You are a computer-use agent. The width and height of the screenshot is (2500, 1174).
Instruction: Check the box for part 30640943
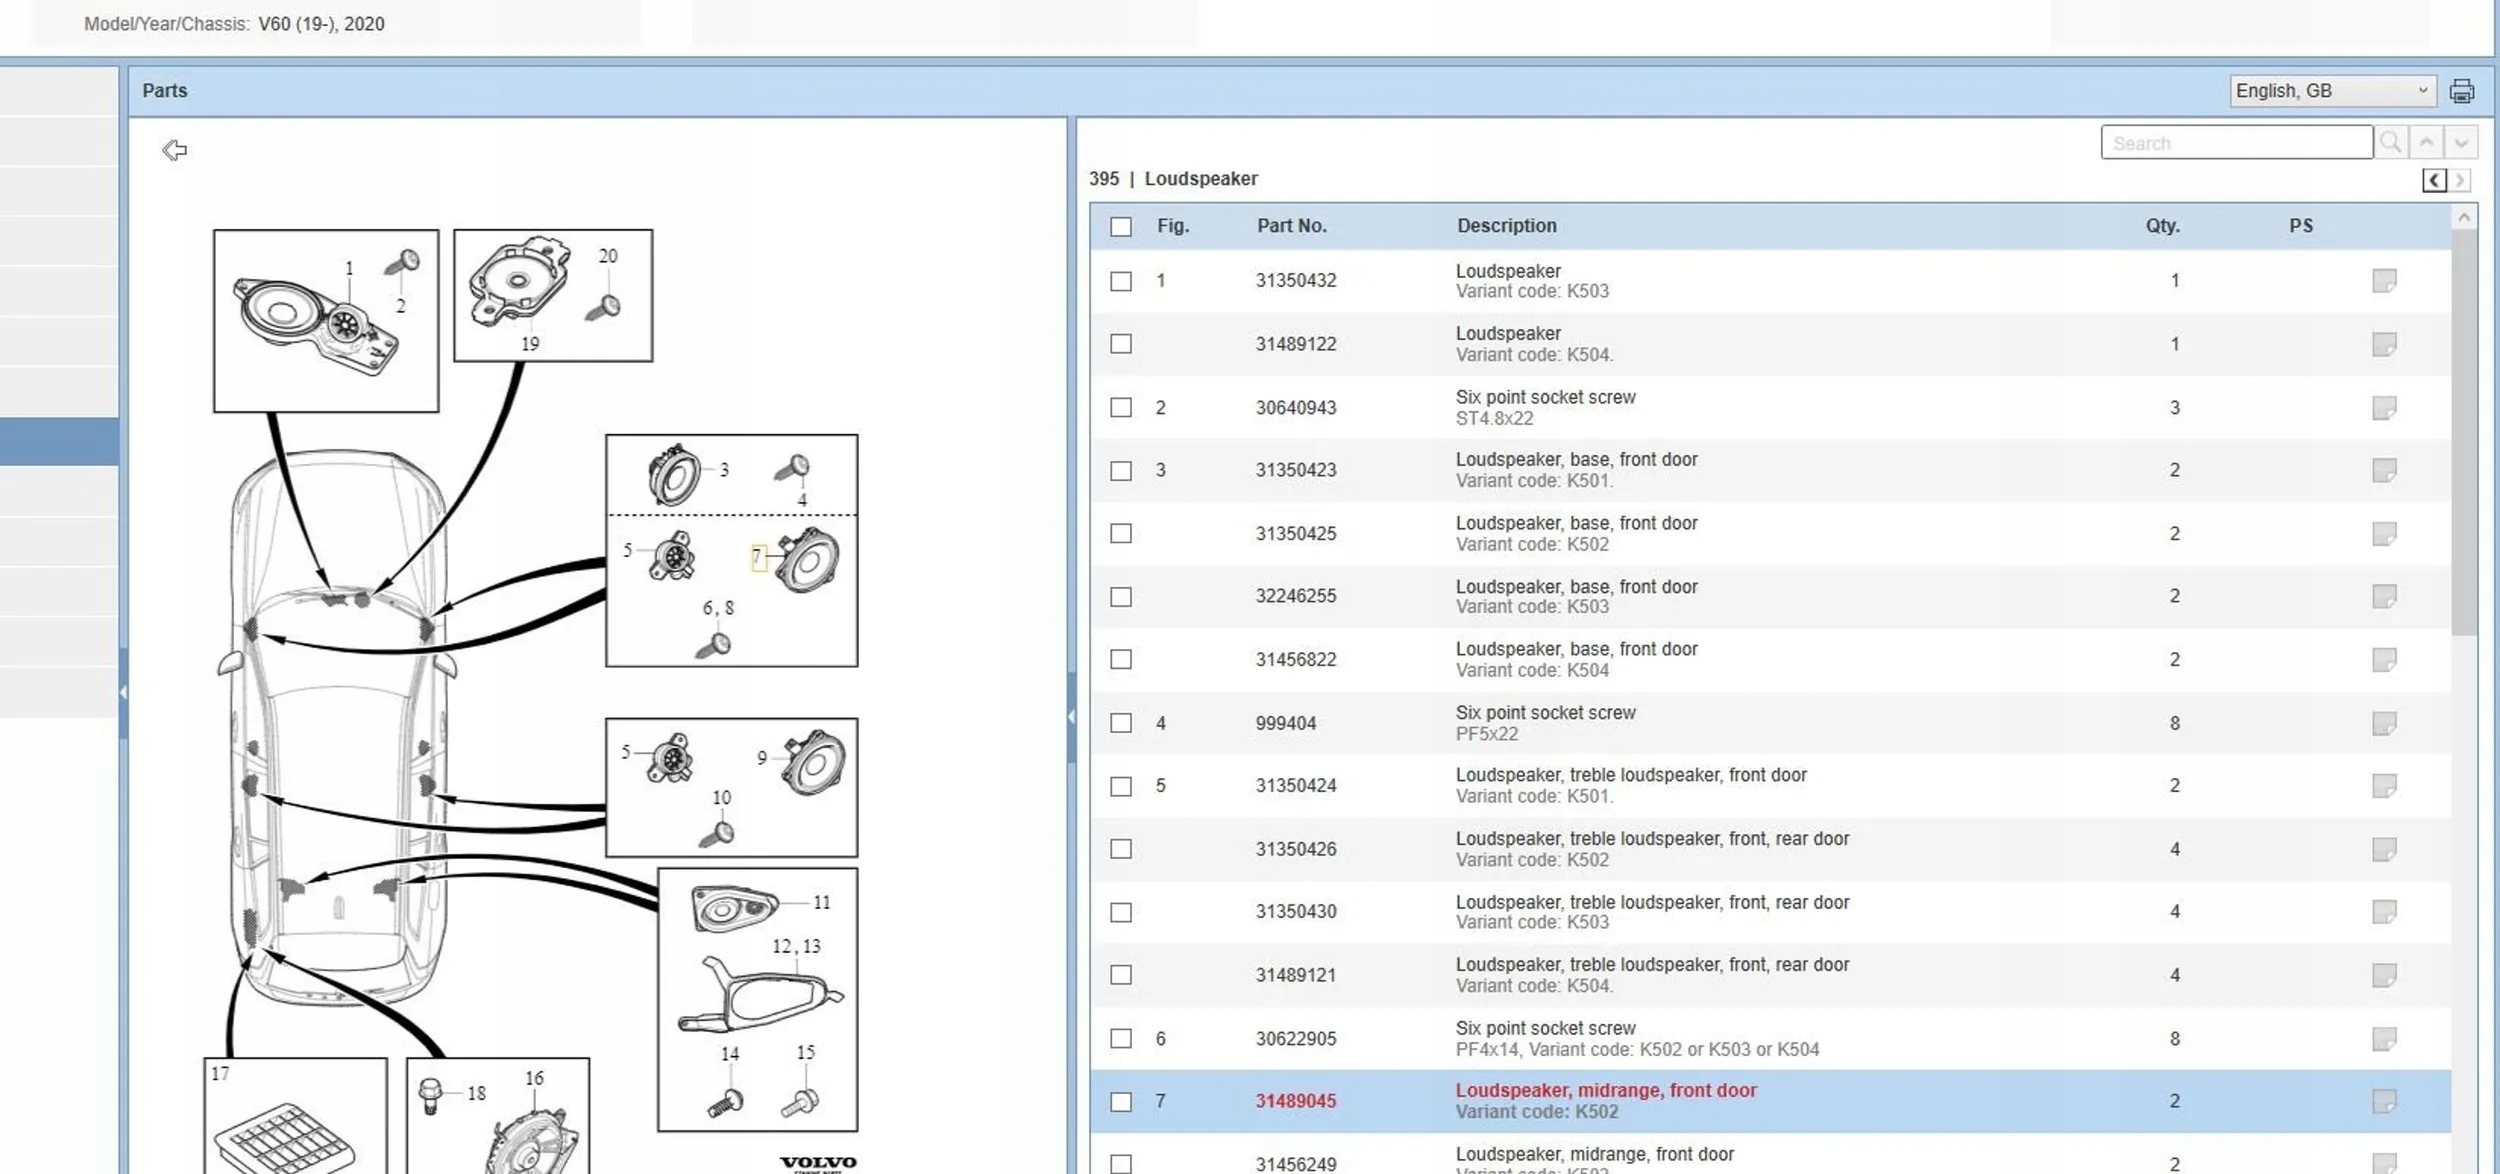1121,408
